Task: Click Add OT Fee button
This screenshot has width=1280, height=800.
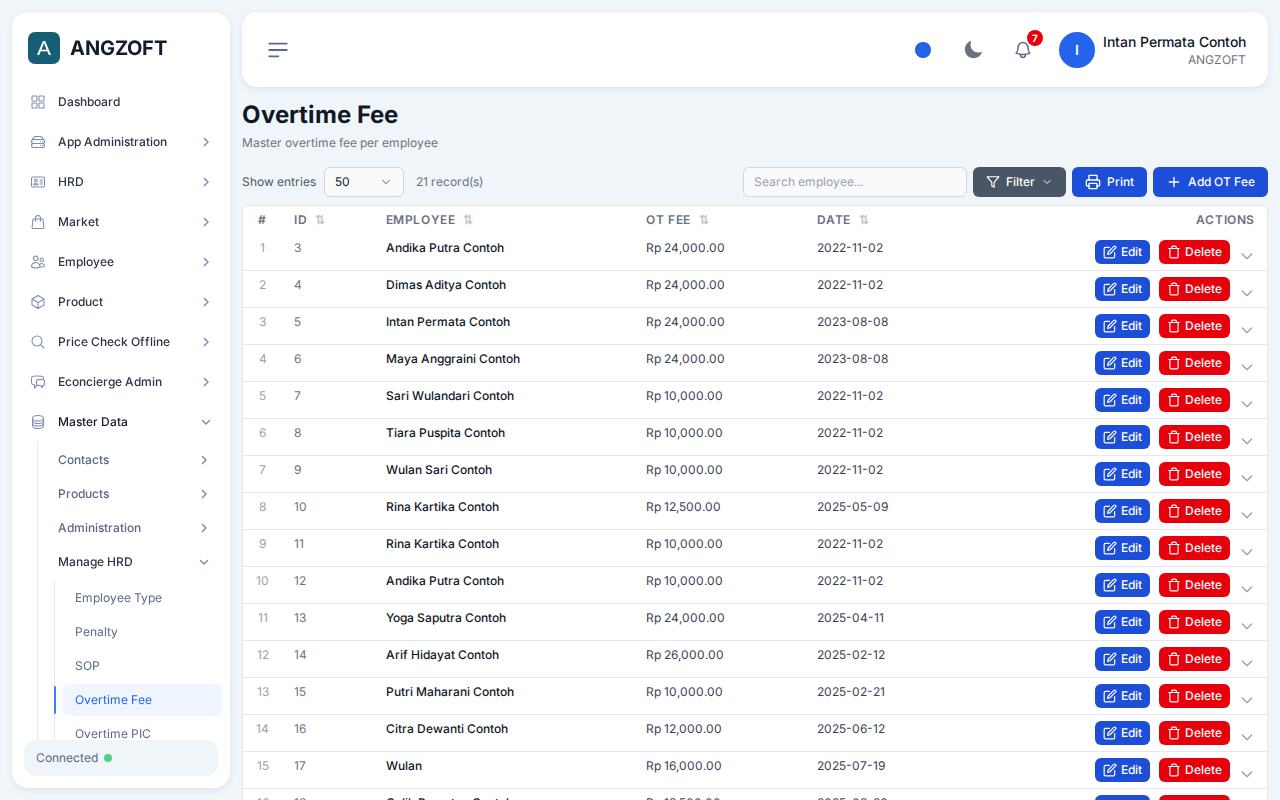Action: coord(1210,182)
